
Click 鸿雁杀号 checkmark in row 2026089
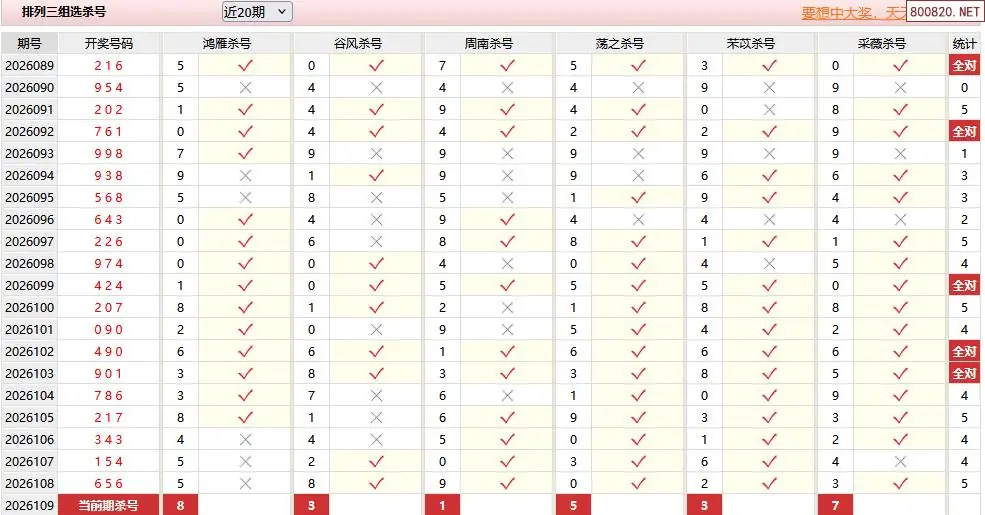pos(244,66)
